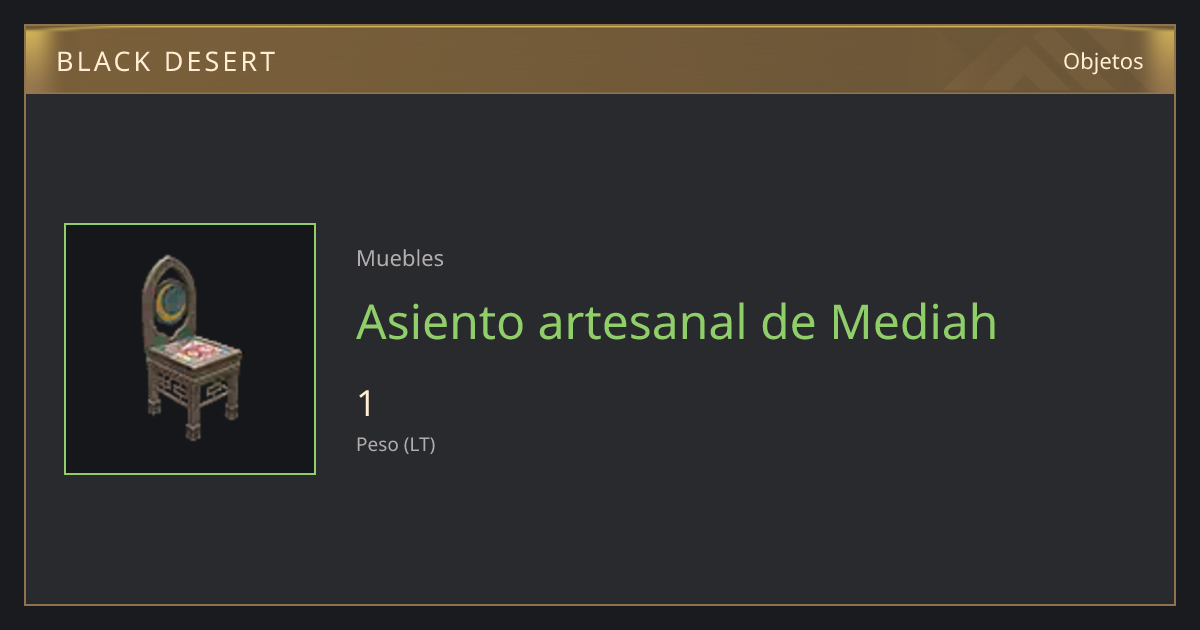The height and width of the screenshot is (630, 1200).
Task: Click the Peso (LT) label
Action: 396,445
